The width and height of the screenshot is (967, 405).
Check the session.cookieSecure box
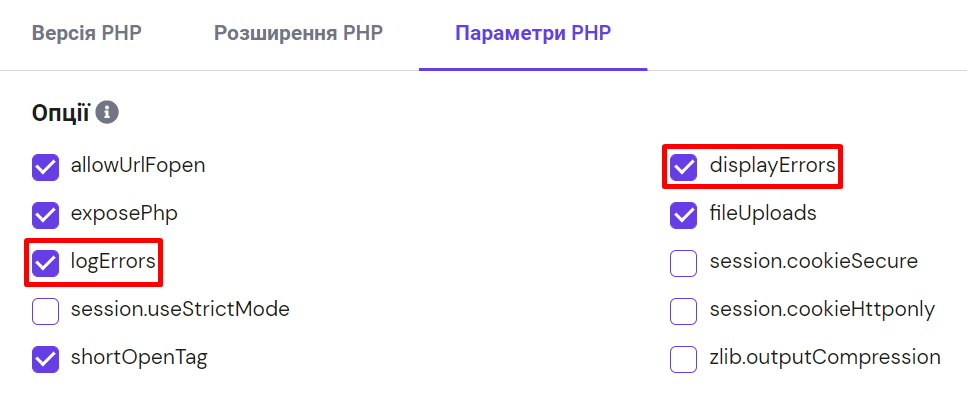[x=684, y=263]
